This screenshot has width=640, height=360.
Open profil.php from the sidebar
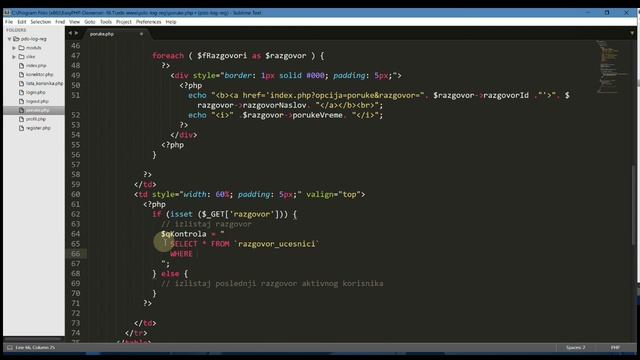pos(36,119)
